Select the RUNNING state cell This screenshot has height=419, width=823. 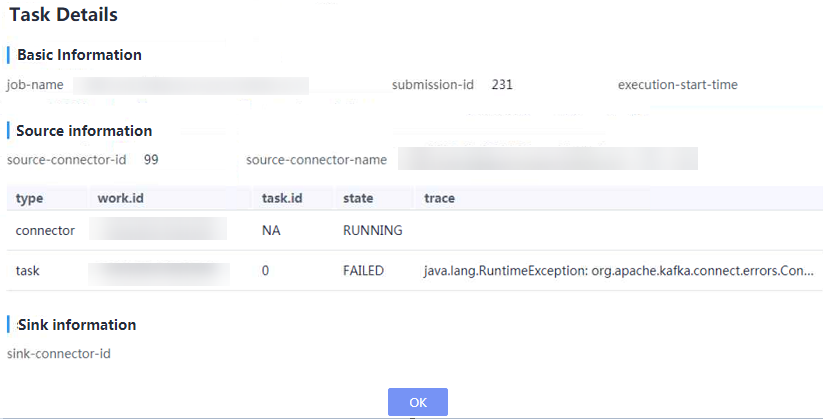373,231
